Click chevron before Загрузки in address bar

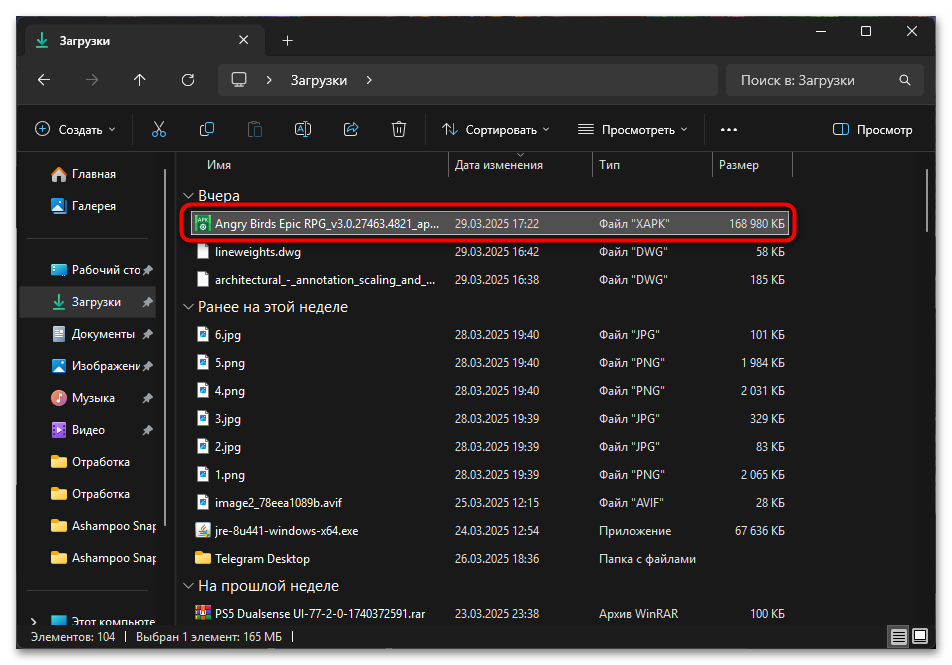coord(269,80)
